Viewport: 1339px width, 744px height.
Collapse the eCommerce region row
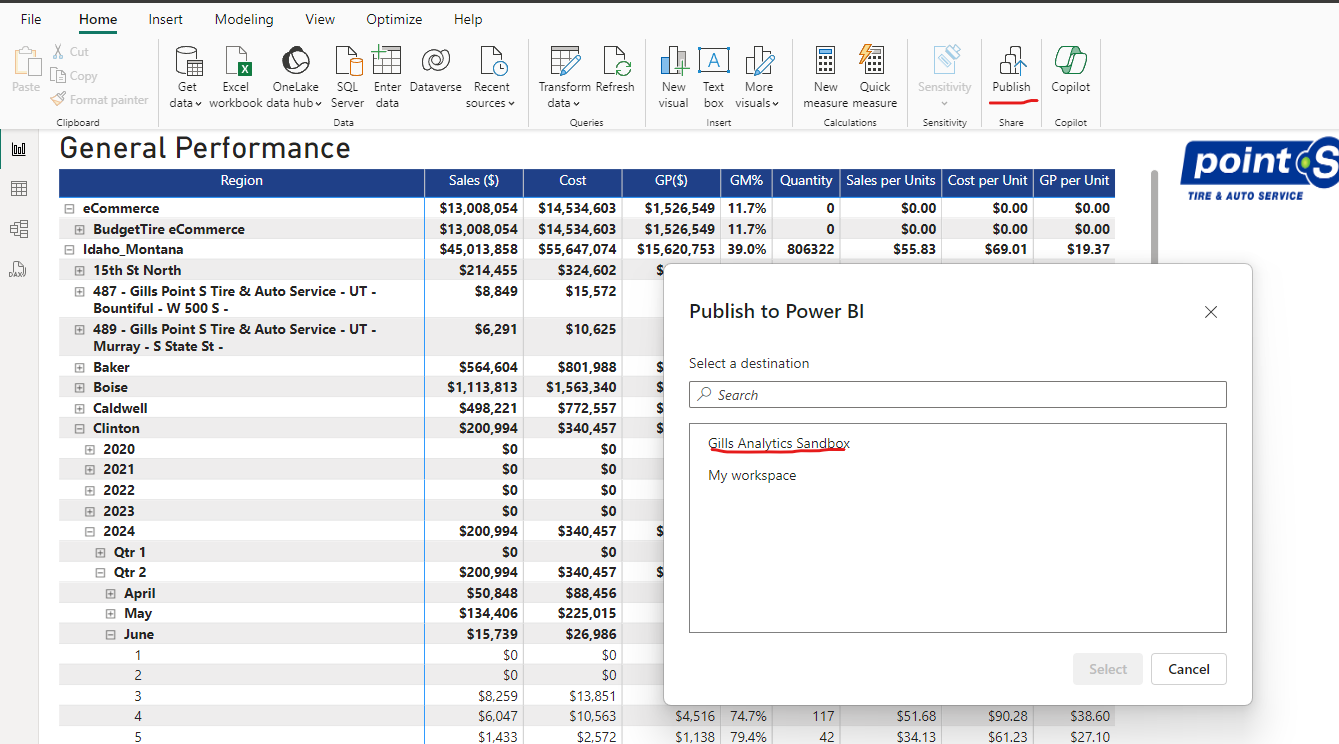70,209
